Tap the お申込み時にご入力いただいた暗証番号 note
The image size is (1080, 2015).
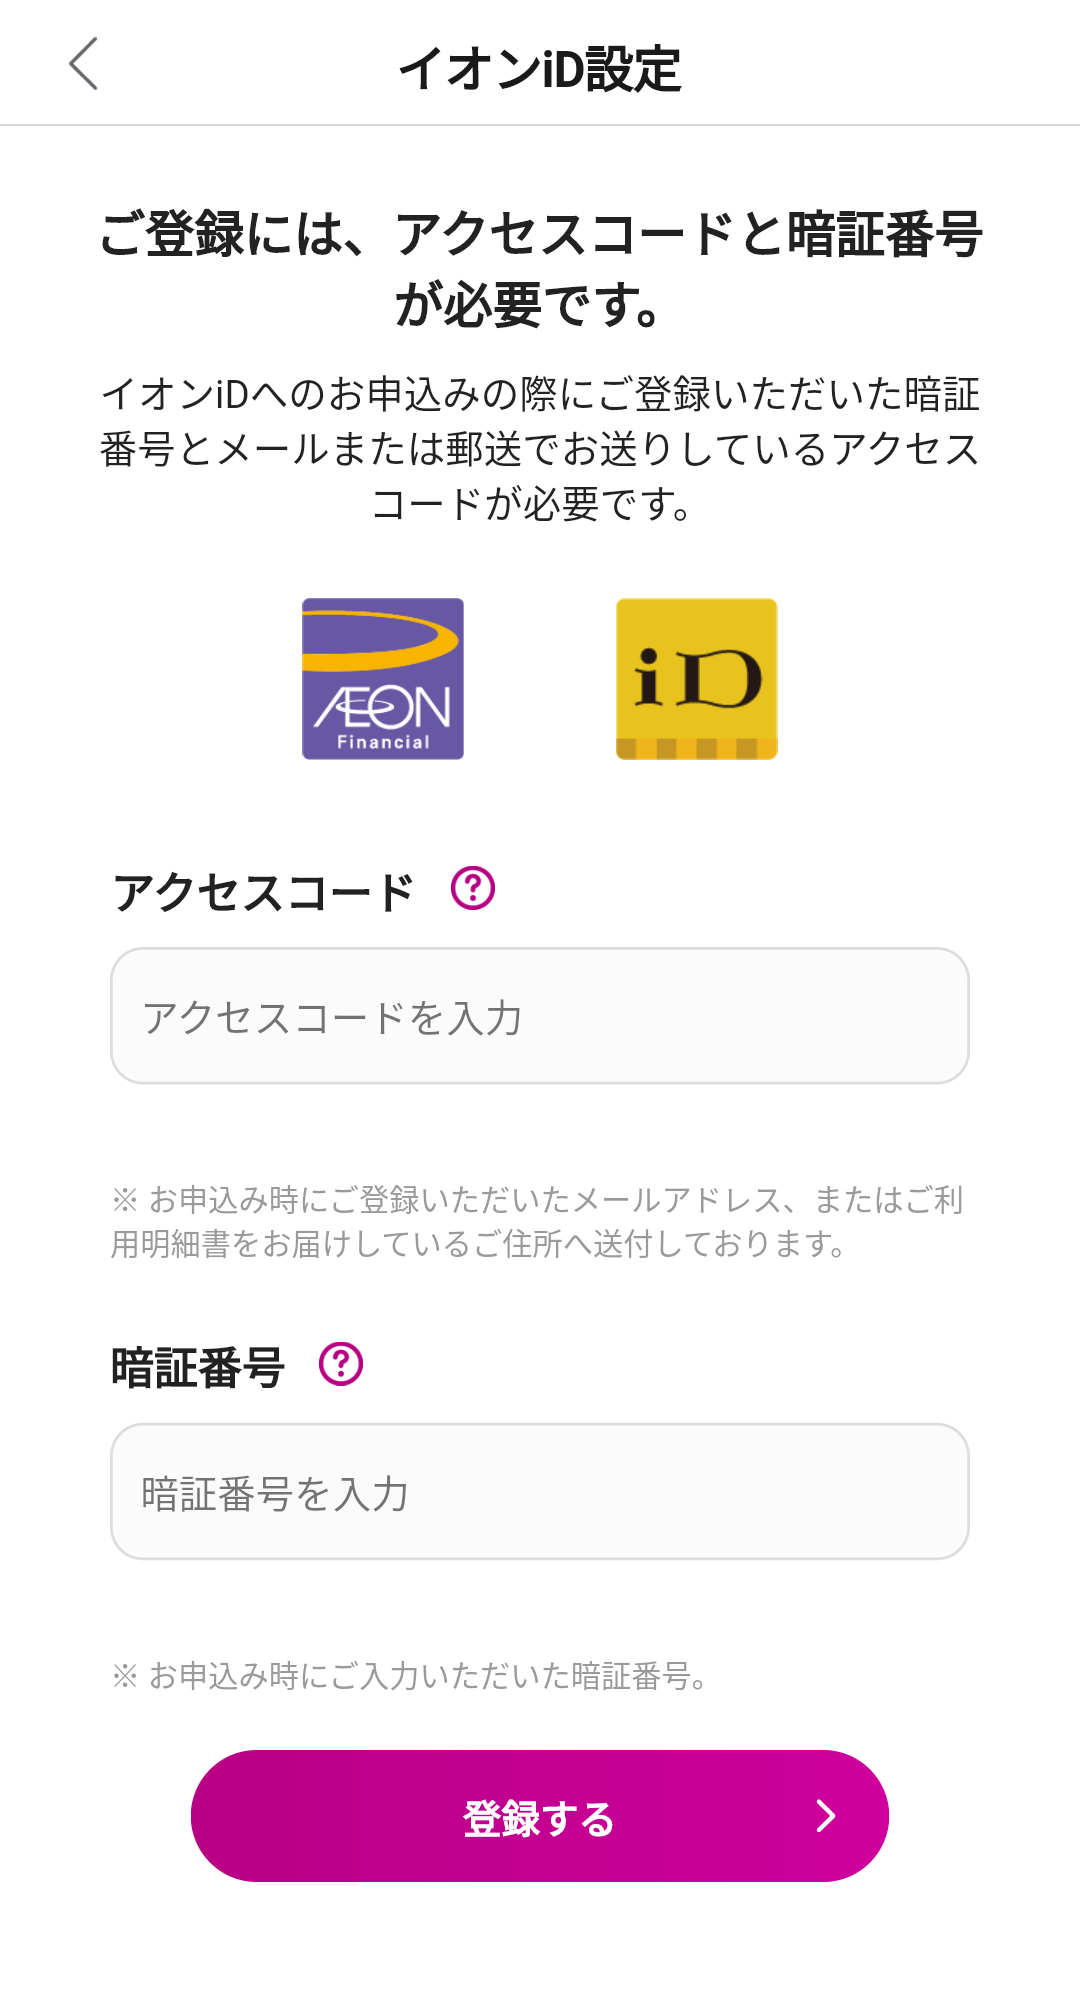[410, 1676]
